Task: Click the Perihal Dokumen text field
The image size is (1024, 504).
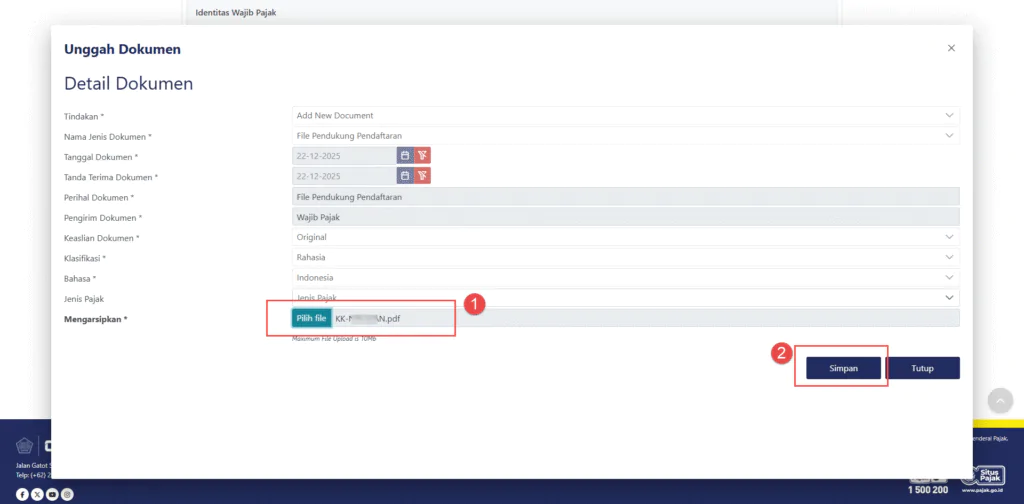Action: click(625, 197)
